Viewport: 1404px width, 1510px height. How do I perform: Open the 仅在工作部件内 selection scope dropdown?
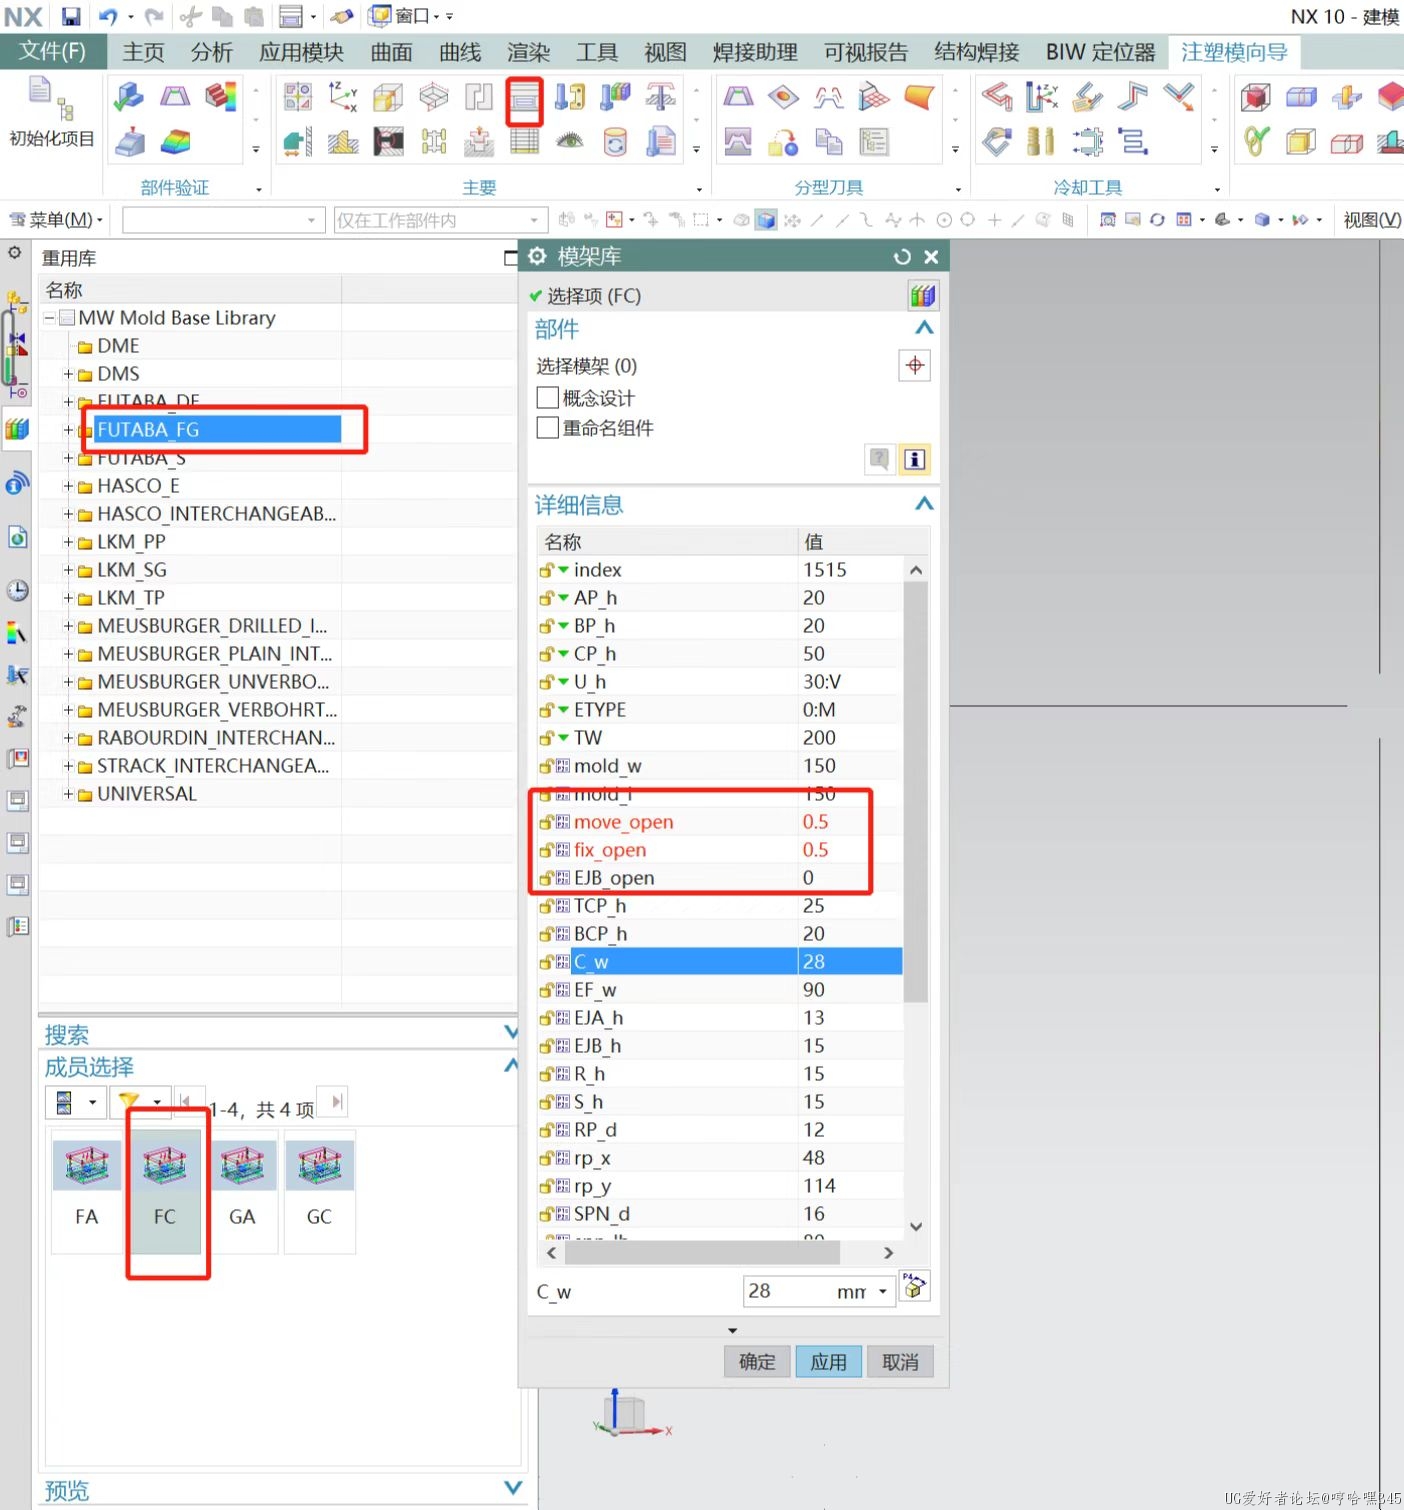click(441, 220)
